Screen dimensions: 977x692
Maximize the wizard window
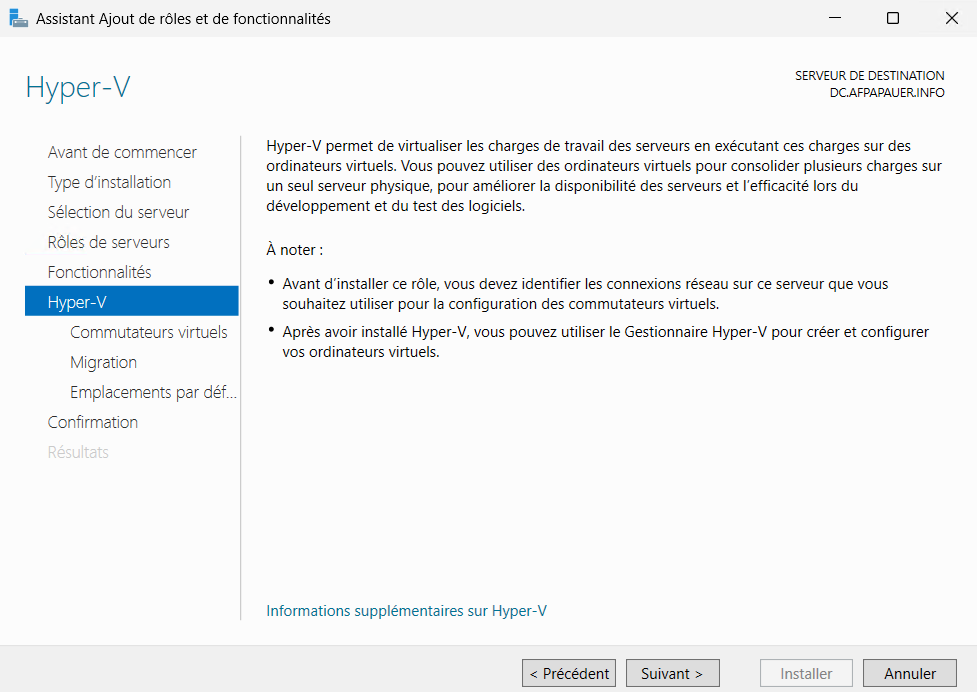coord(893,18)
